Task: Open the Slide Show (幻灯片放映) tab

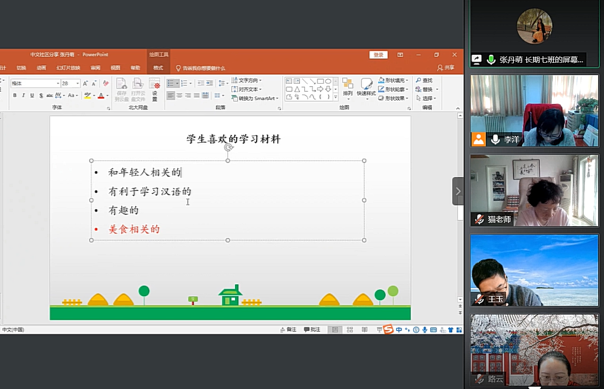Action: coord(68,68)
